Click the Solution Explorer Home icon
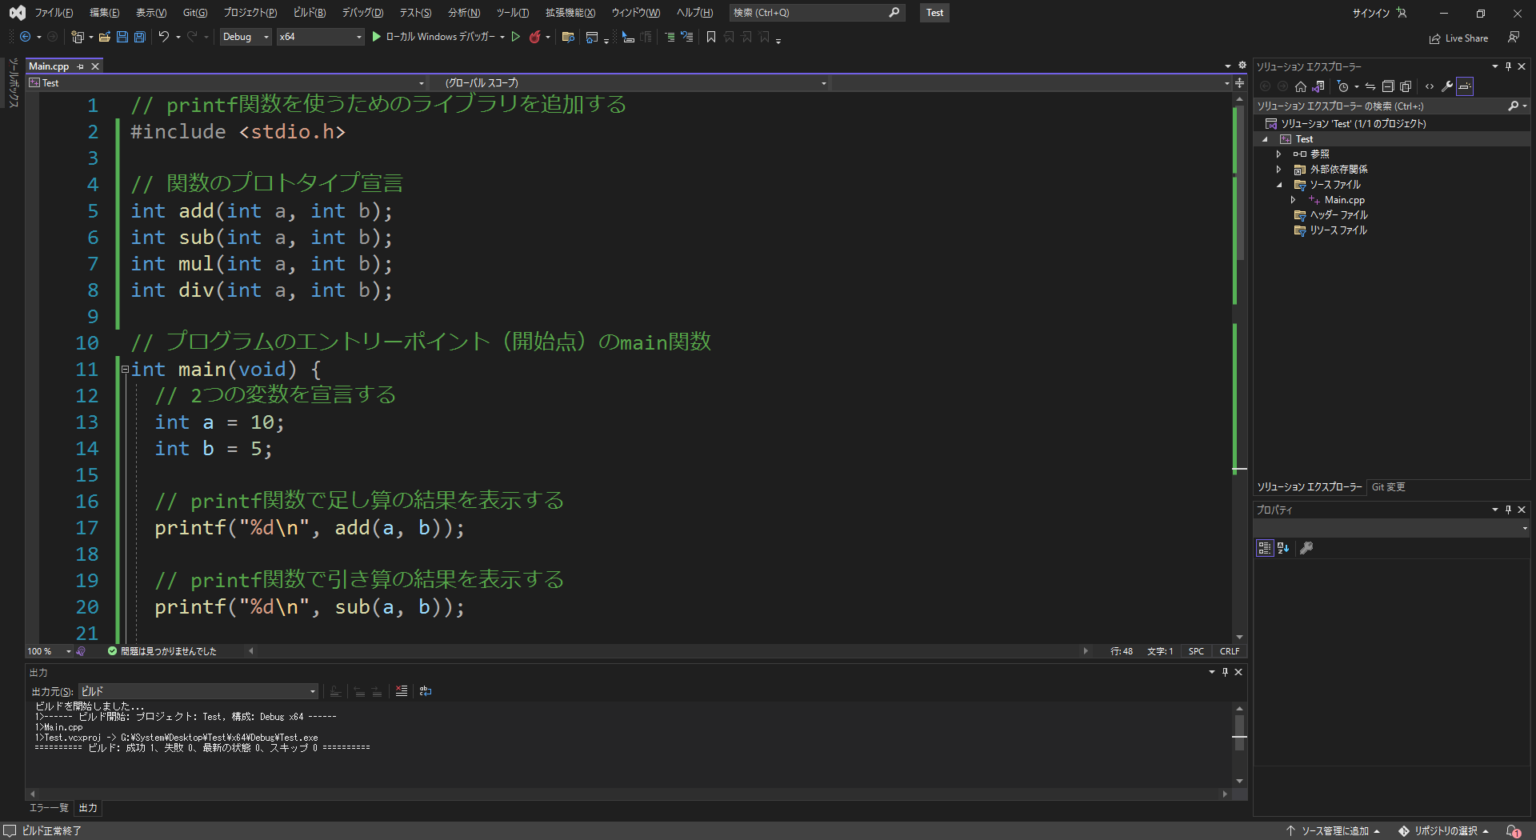The image size is (1536, 840). 1300,87
